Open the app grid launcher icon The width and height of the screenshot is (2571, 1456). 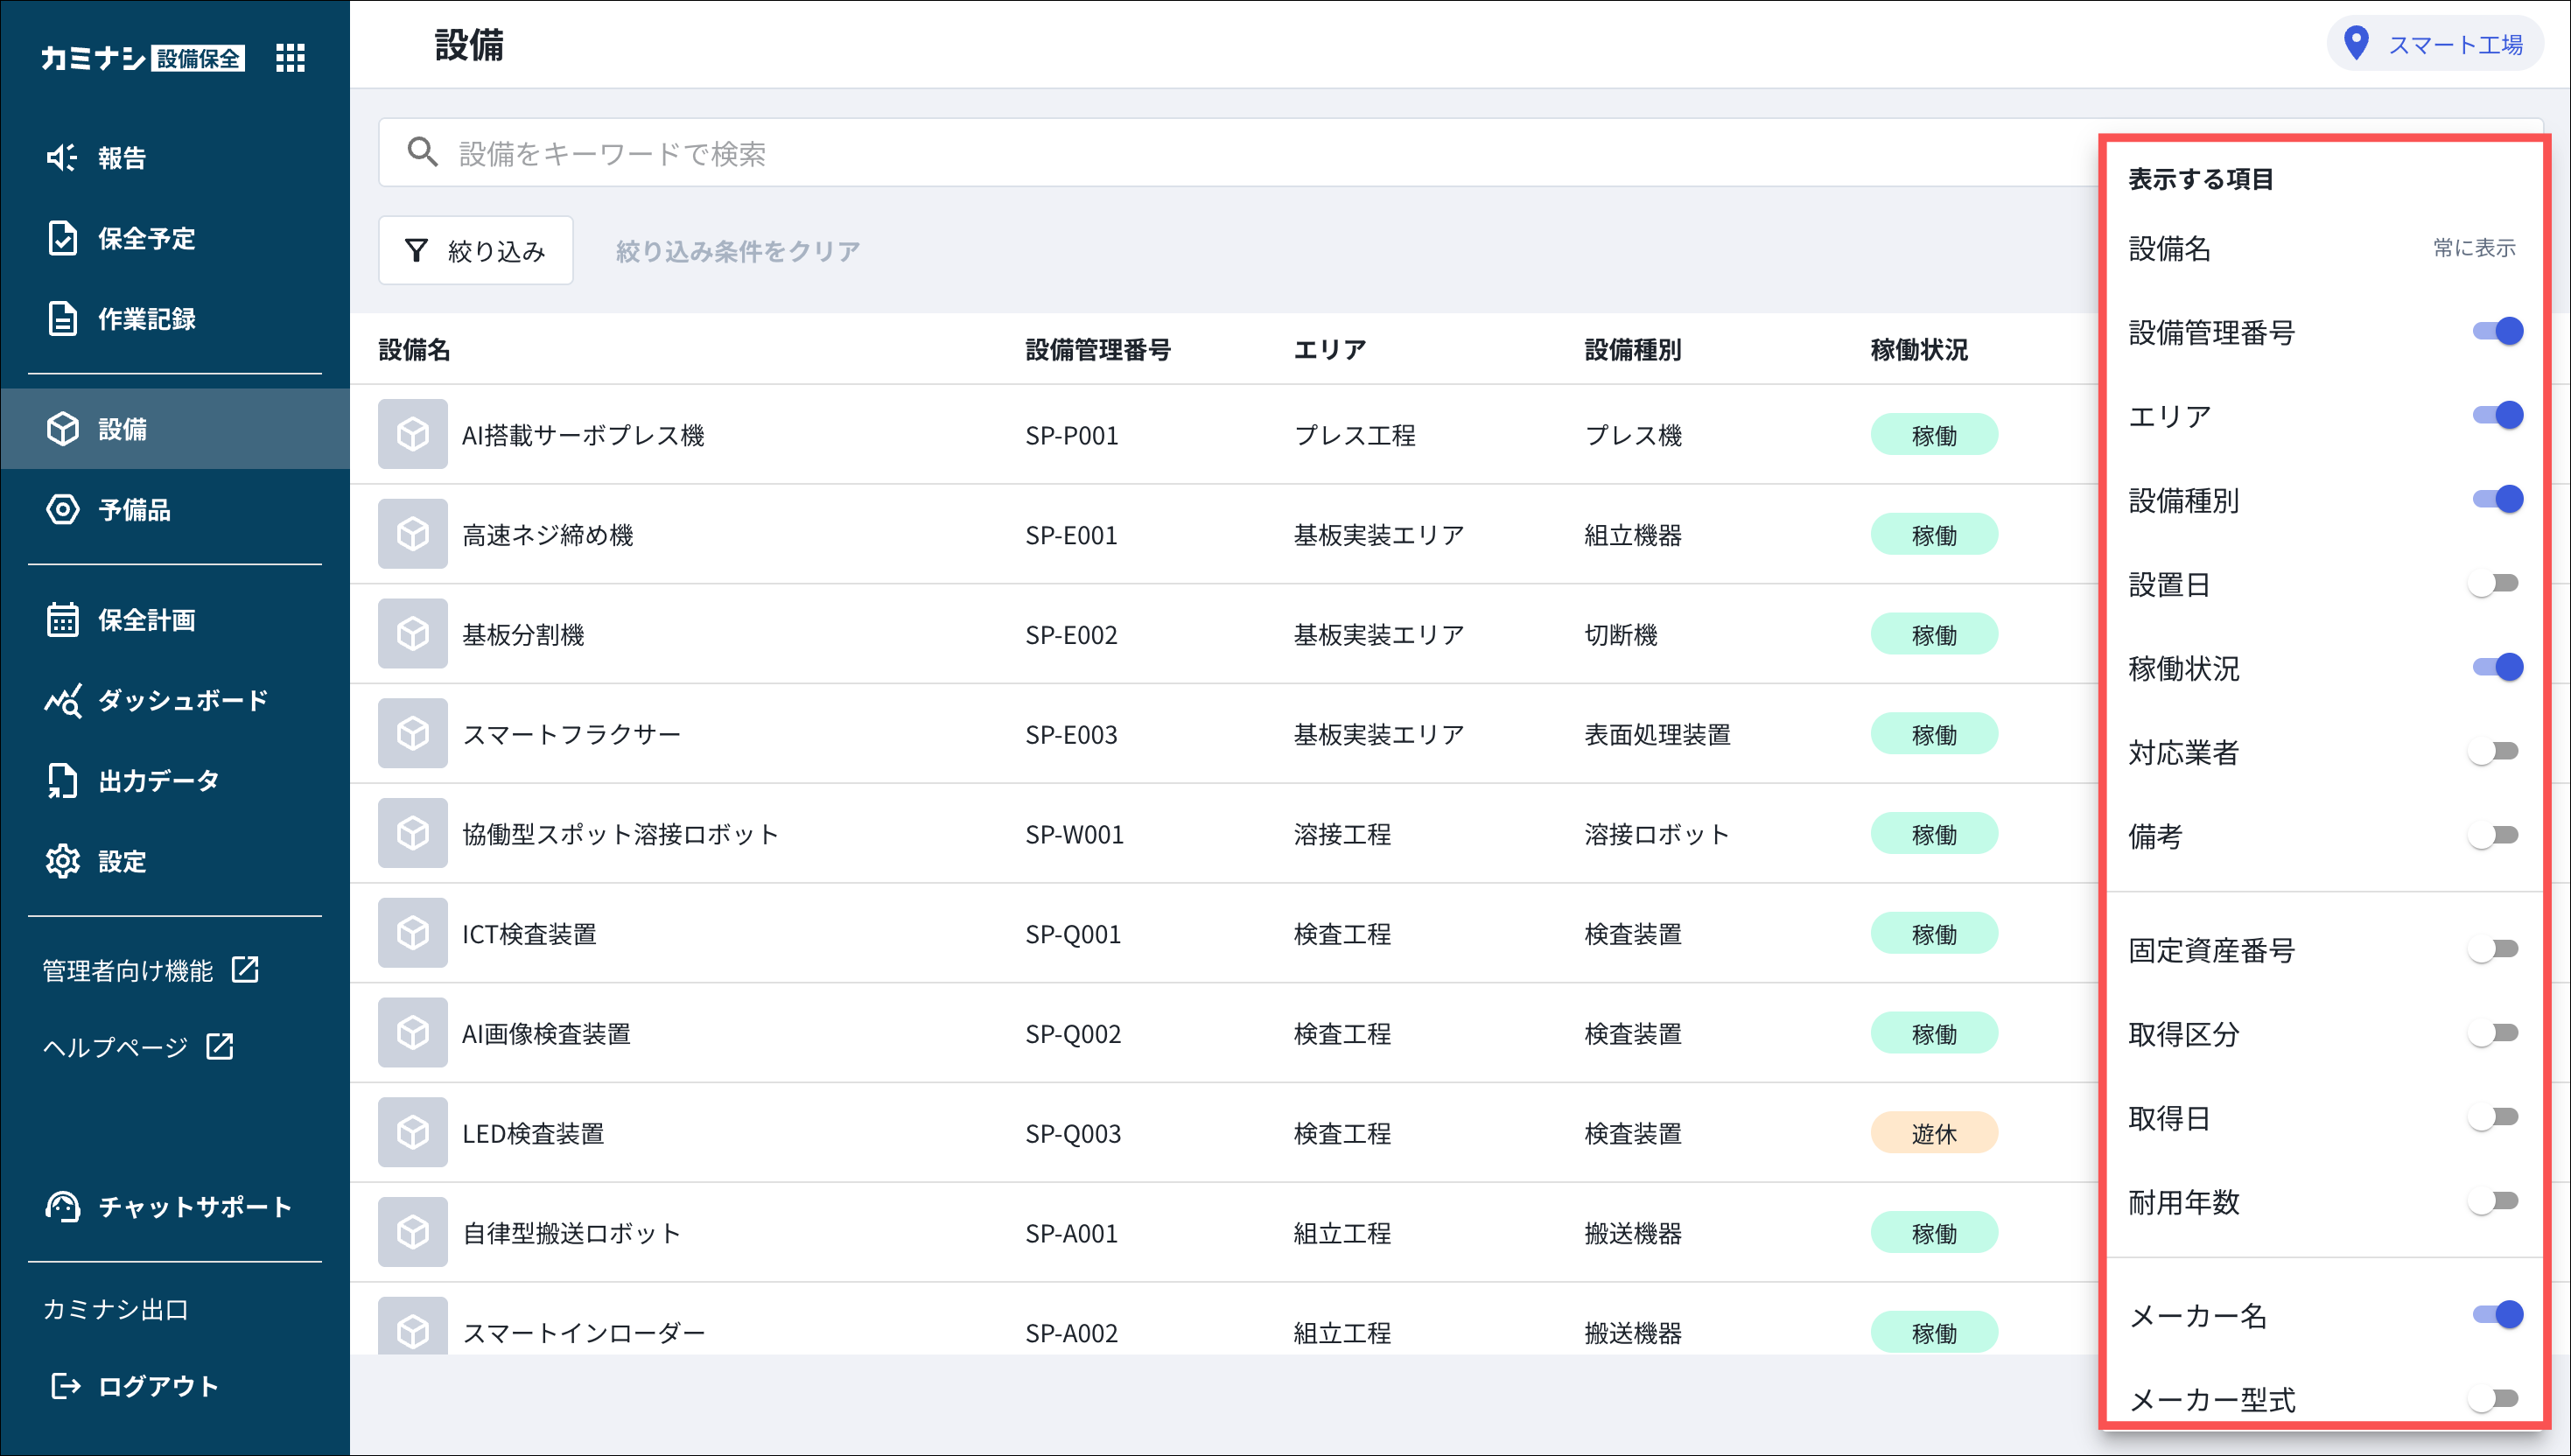(x=290, y=58)
